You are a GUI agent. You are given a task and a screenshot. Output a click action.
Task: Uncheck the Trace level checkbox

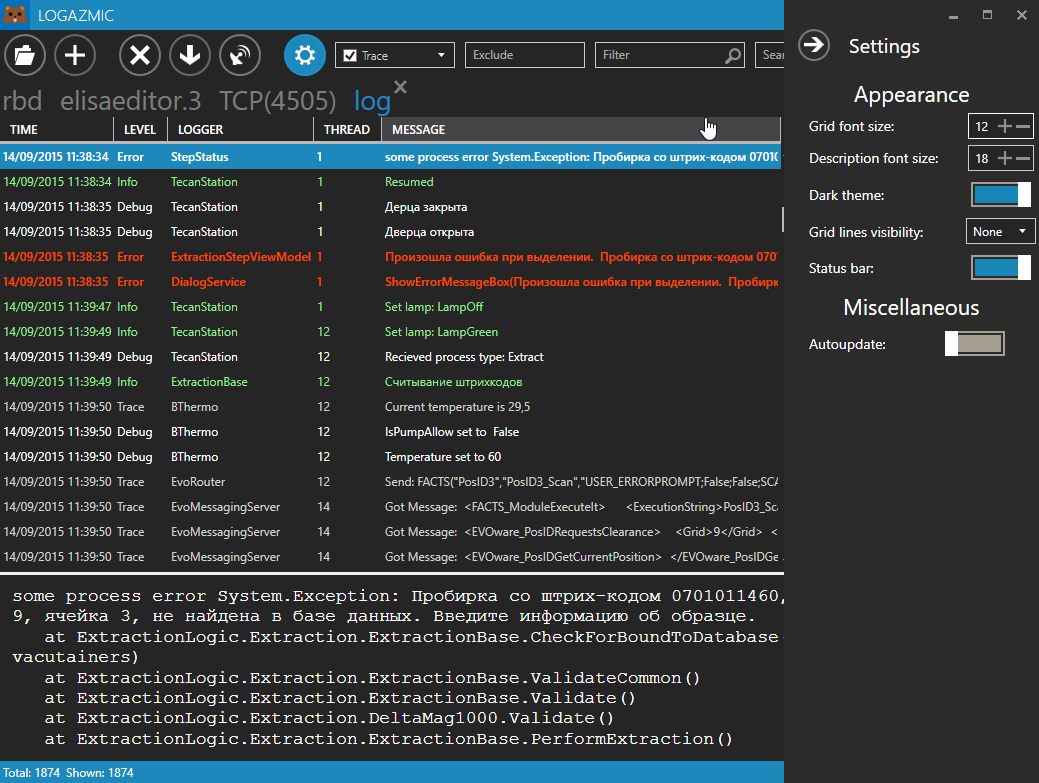point(350,56)
